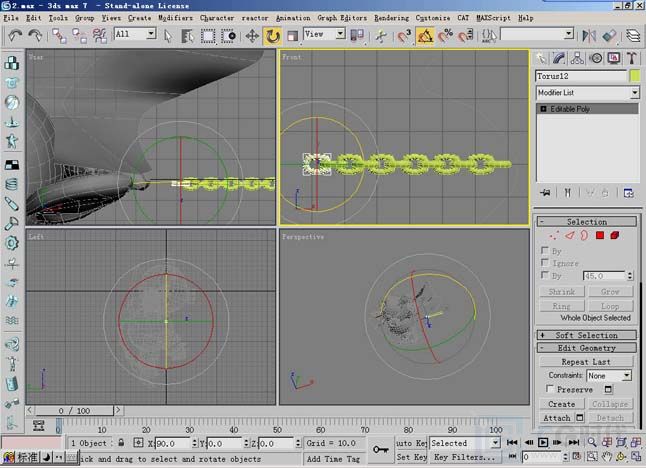Click the Repeat Last button
Image resolution: width=646 pixels, height=468 pixels.
tap(586, 362)
